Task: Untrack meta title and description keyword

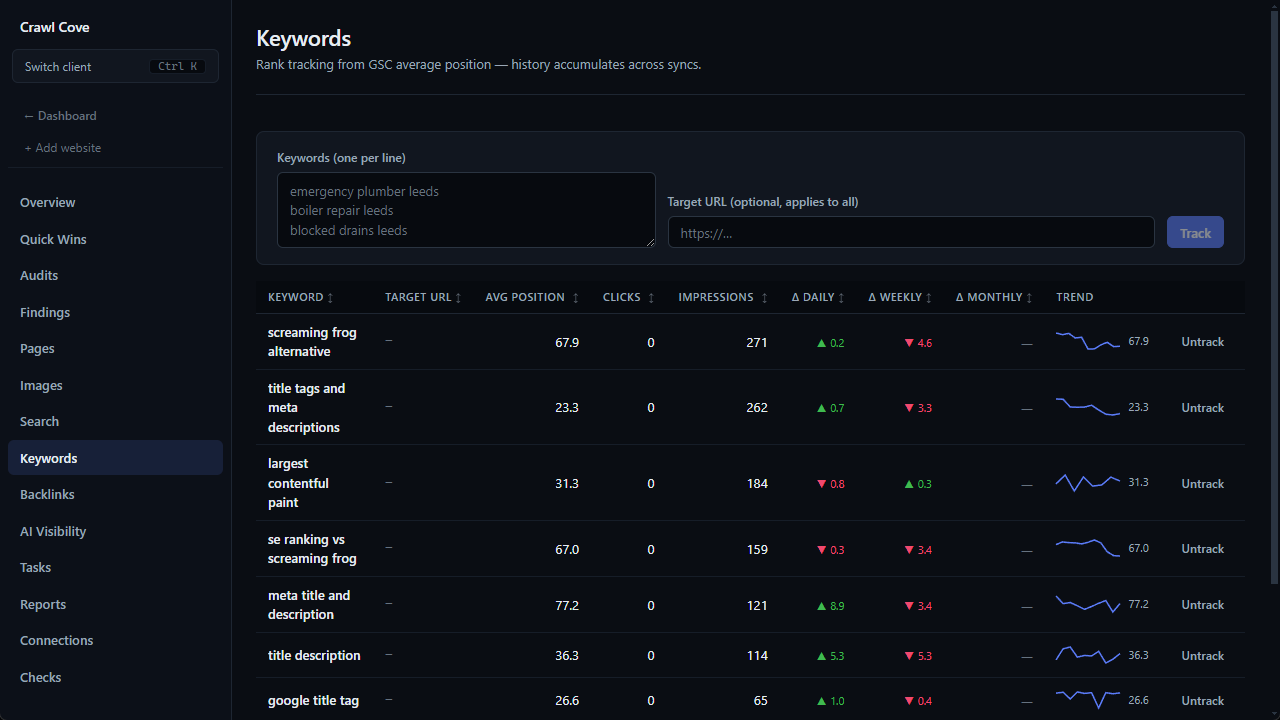Action: coord(1202,605)
